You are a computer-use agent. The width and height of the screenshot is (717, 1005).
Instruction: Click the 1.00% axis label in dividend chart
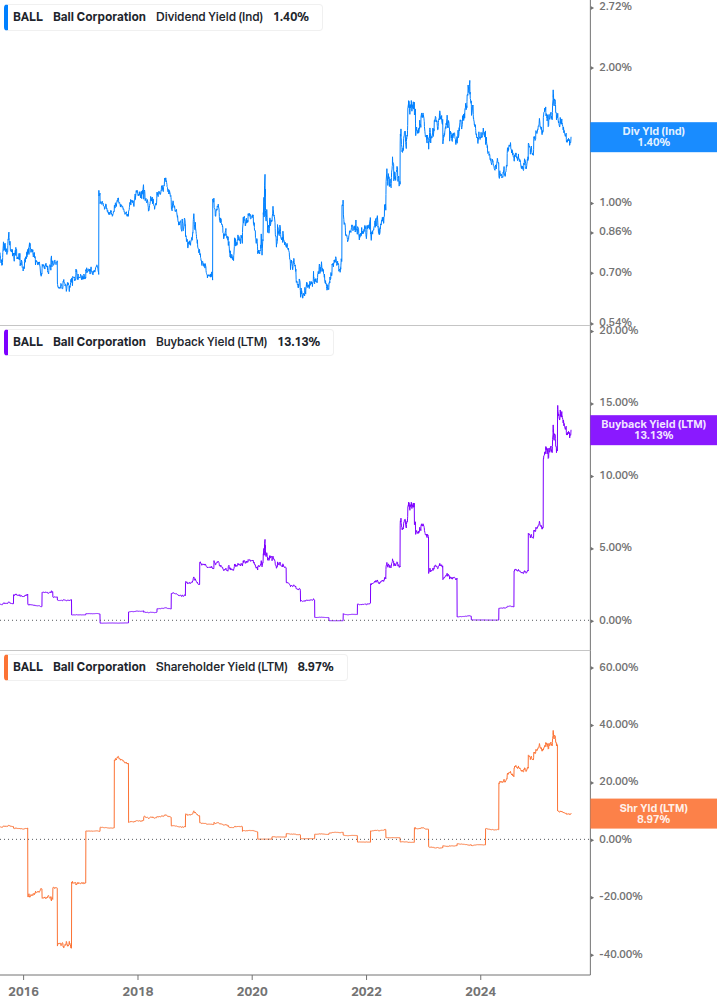[x=615, y=203]
